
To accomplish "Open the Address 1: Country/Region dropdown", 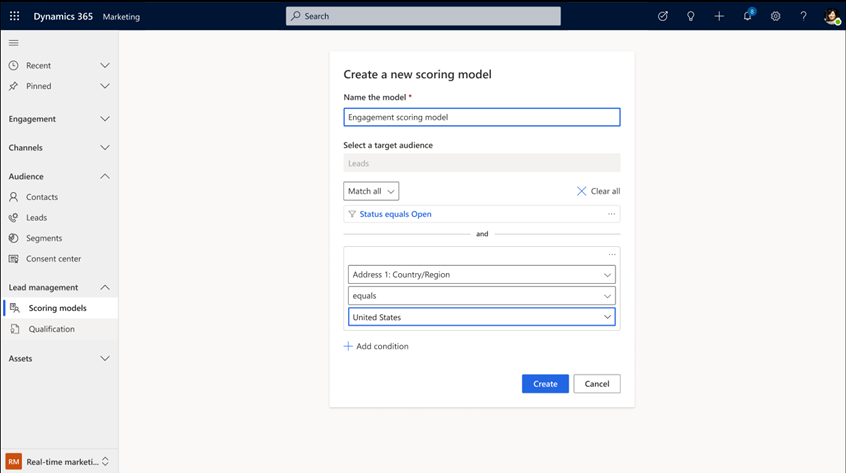I will point(482,275).
